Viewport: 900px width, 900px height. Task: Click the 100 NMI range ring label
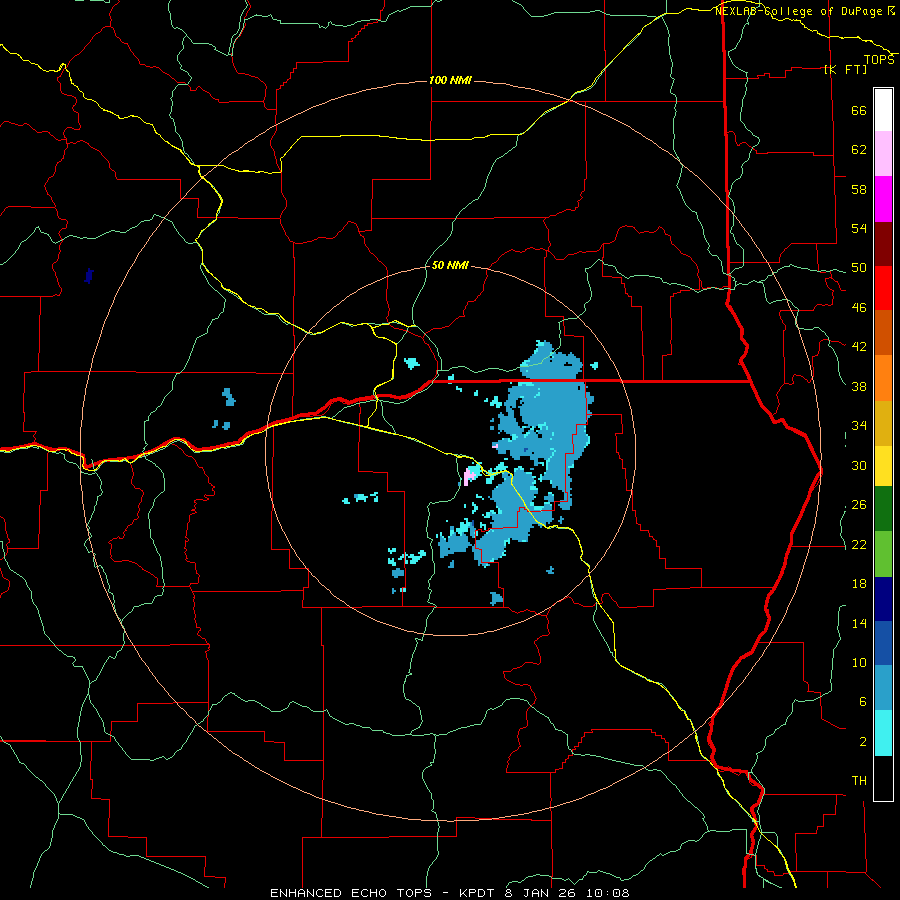click(451, 80)
